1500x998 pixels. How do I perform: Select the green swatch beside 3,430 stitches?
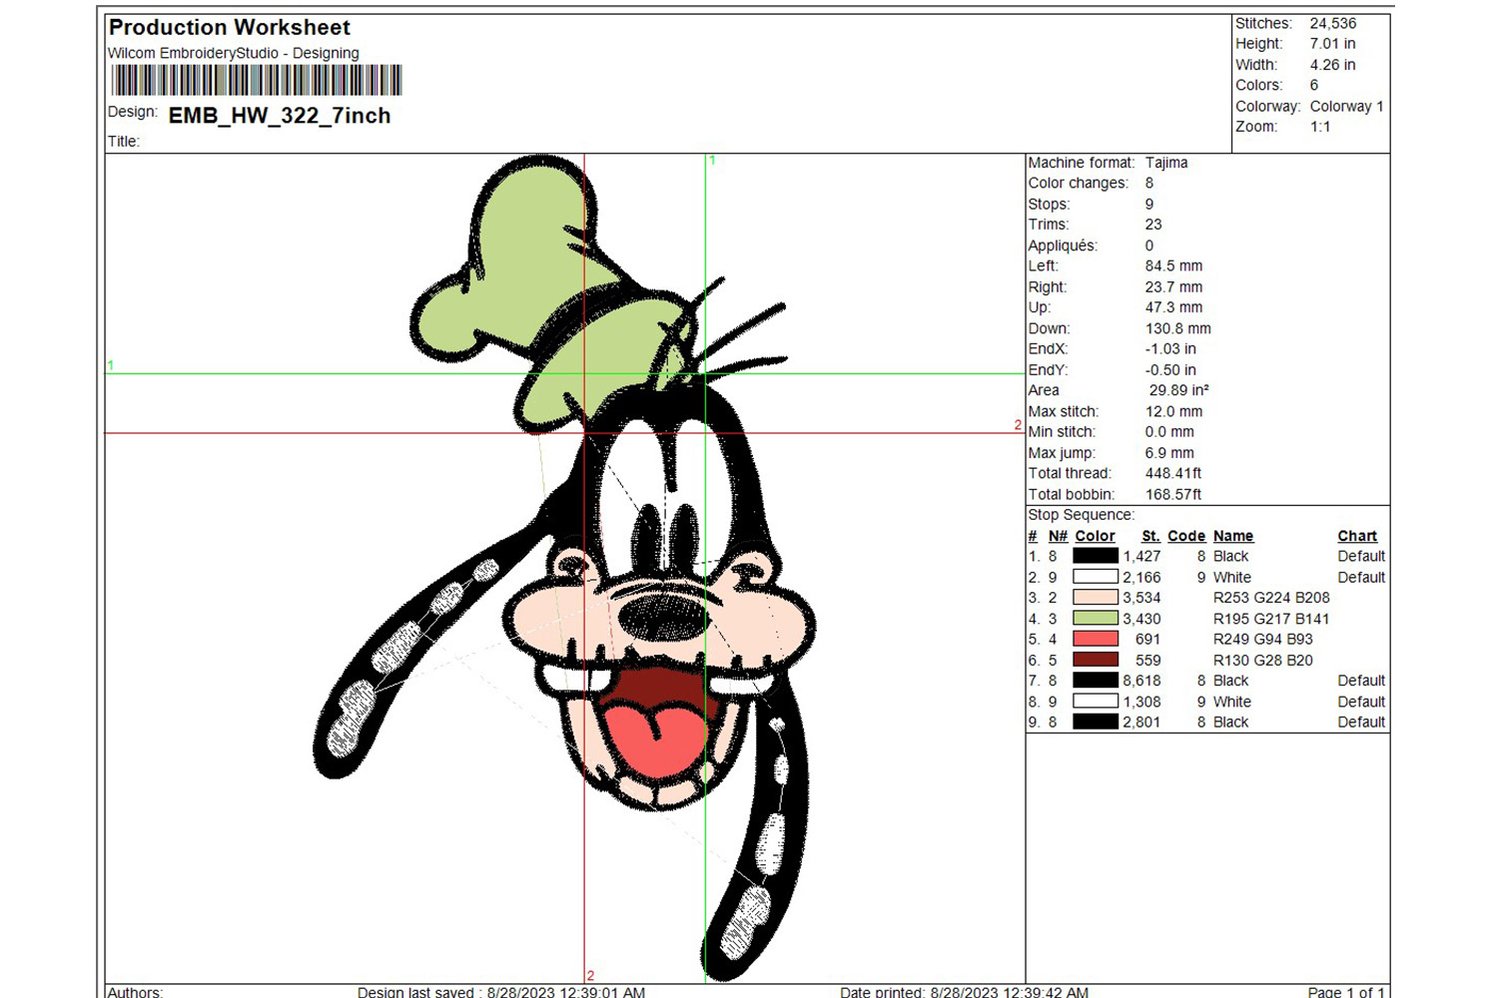pos(1095,618)
